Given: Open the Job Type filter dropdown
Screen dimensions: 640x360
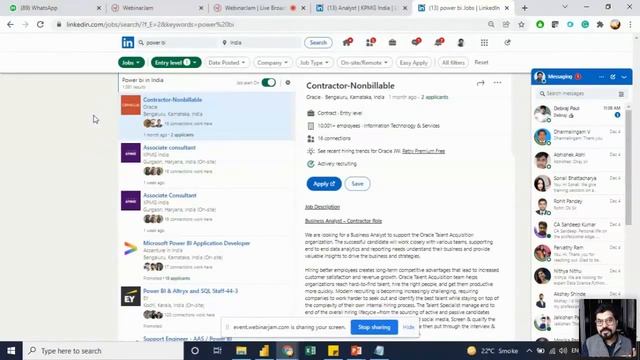Looking at the screenshot, I should (x=314, y=62).
